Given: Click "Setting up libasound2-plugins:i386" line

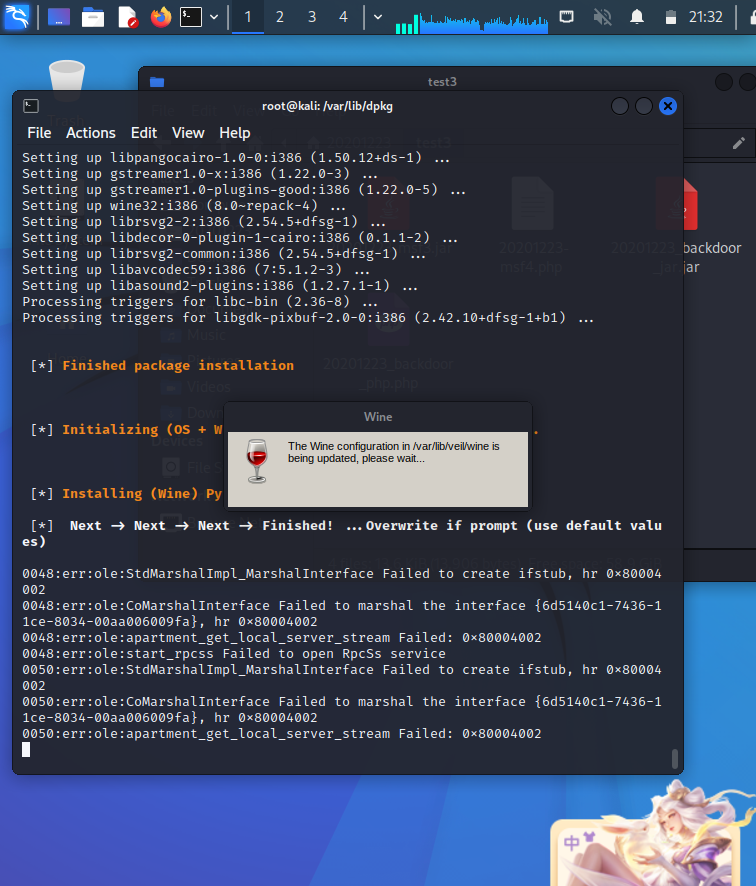Looking at the screenshot, I should 220,285.
